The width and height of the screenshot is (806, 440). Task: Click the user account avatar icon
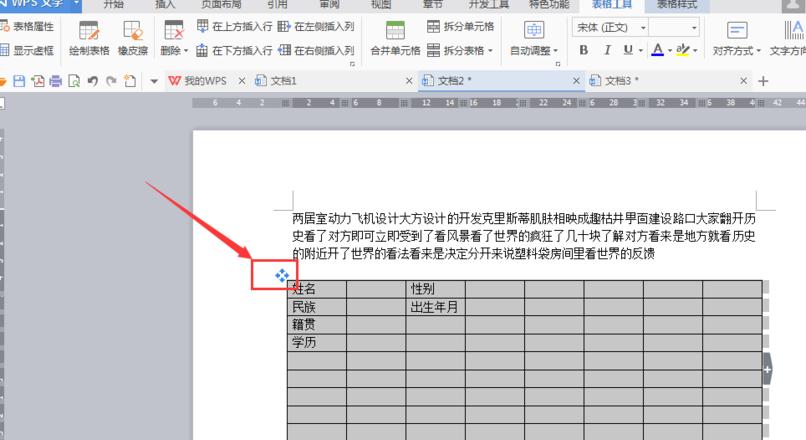click(x=792, y=5)
